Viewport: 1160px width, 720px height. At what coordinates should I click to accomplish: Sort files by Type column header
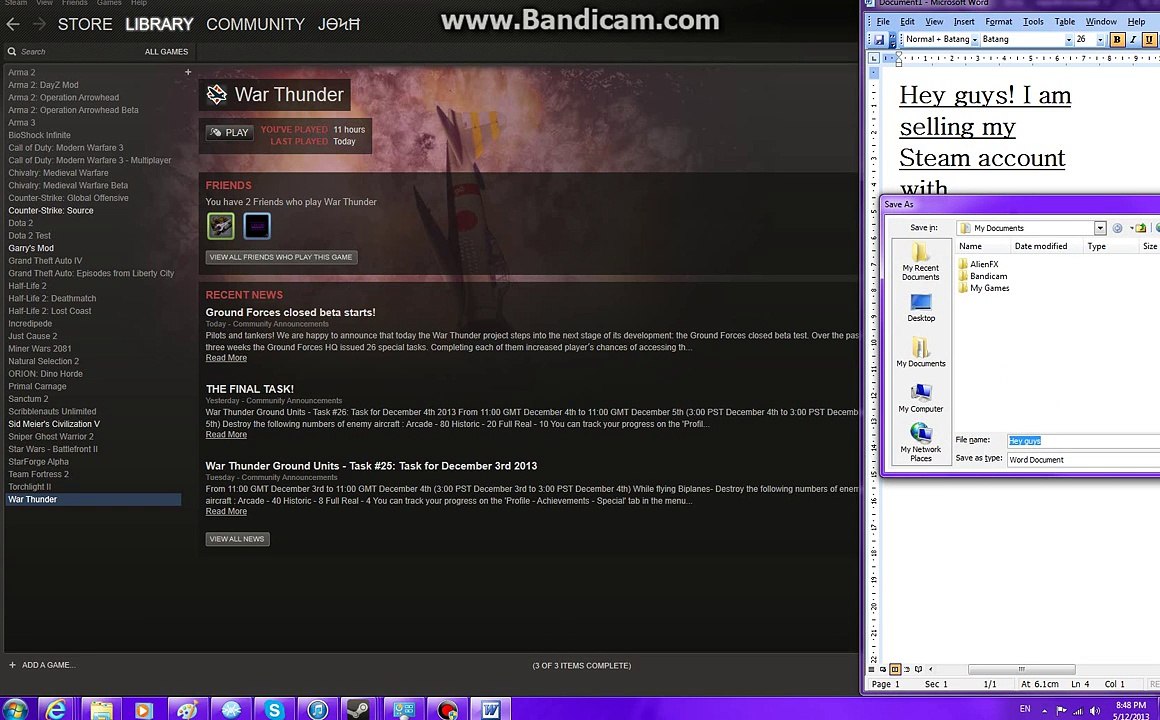point(1110,246)
